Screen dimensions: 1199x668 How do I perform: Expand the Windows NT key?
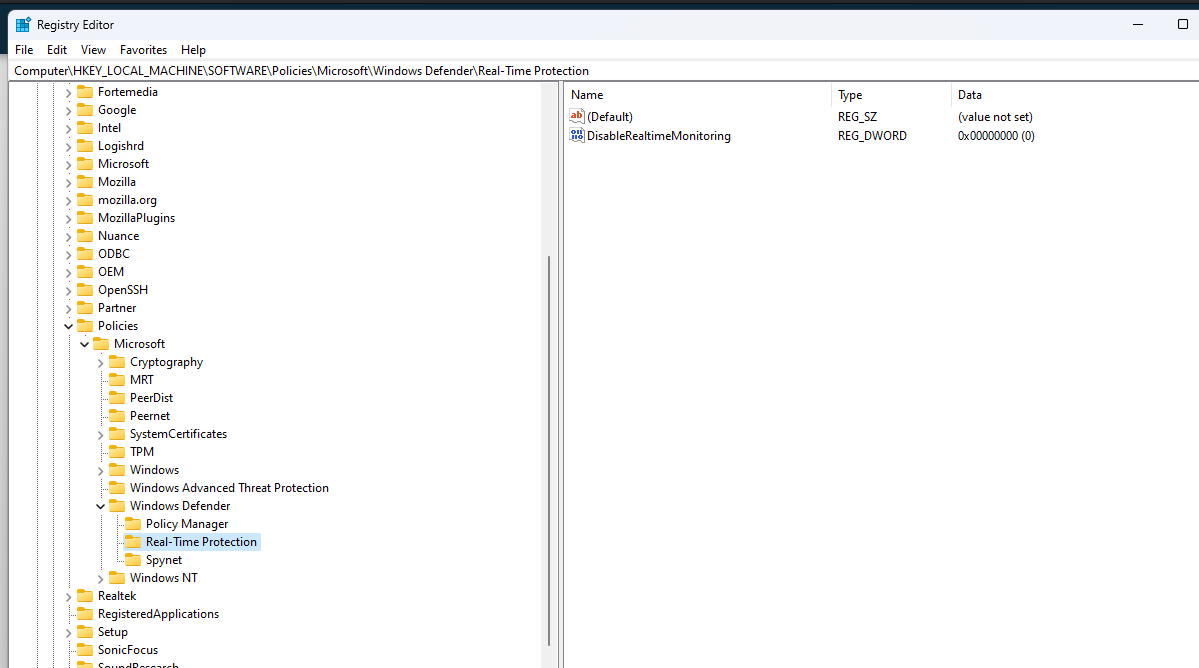coord(100,579)
